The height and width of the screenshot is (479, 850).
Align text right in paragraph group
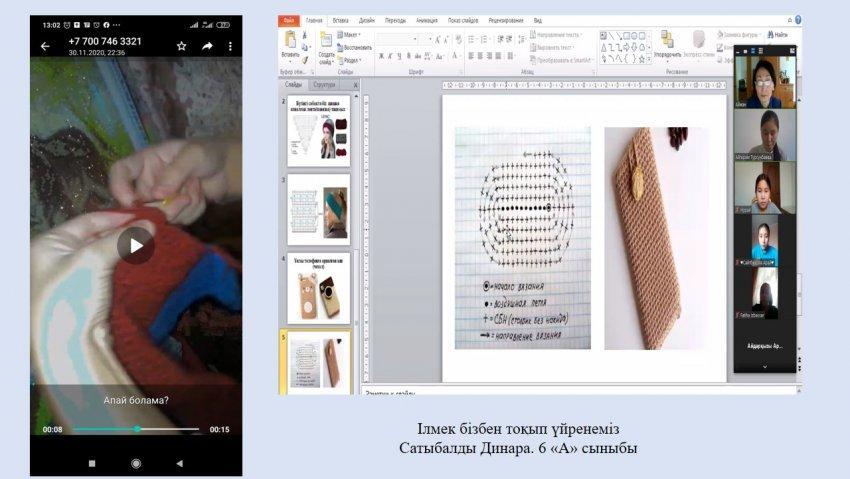(489, 56)
